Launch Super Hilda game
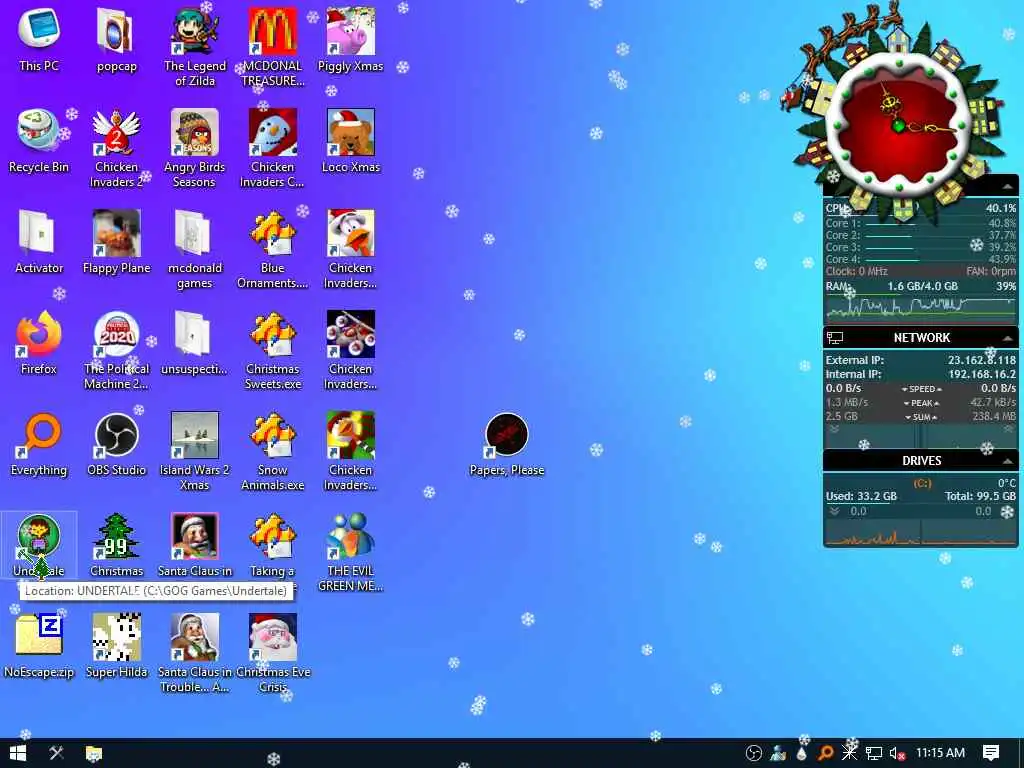Screen dimensions: 1024x768 (116, 645)
